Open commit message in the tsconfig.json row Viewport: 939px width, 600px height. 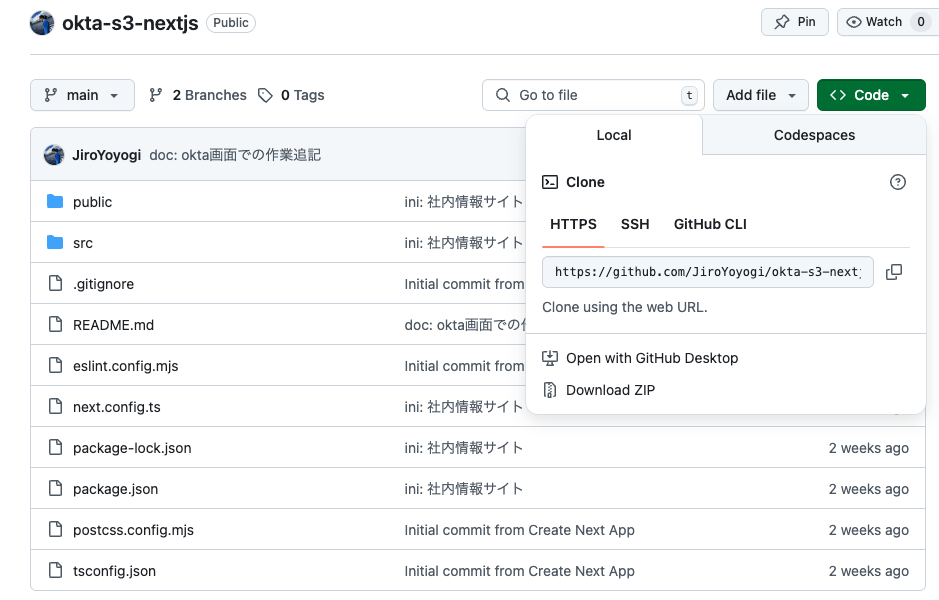tap(519, 571)
